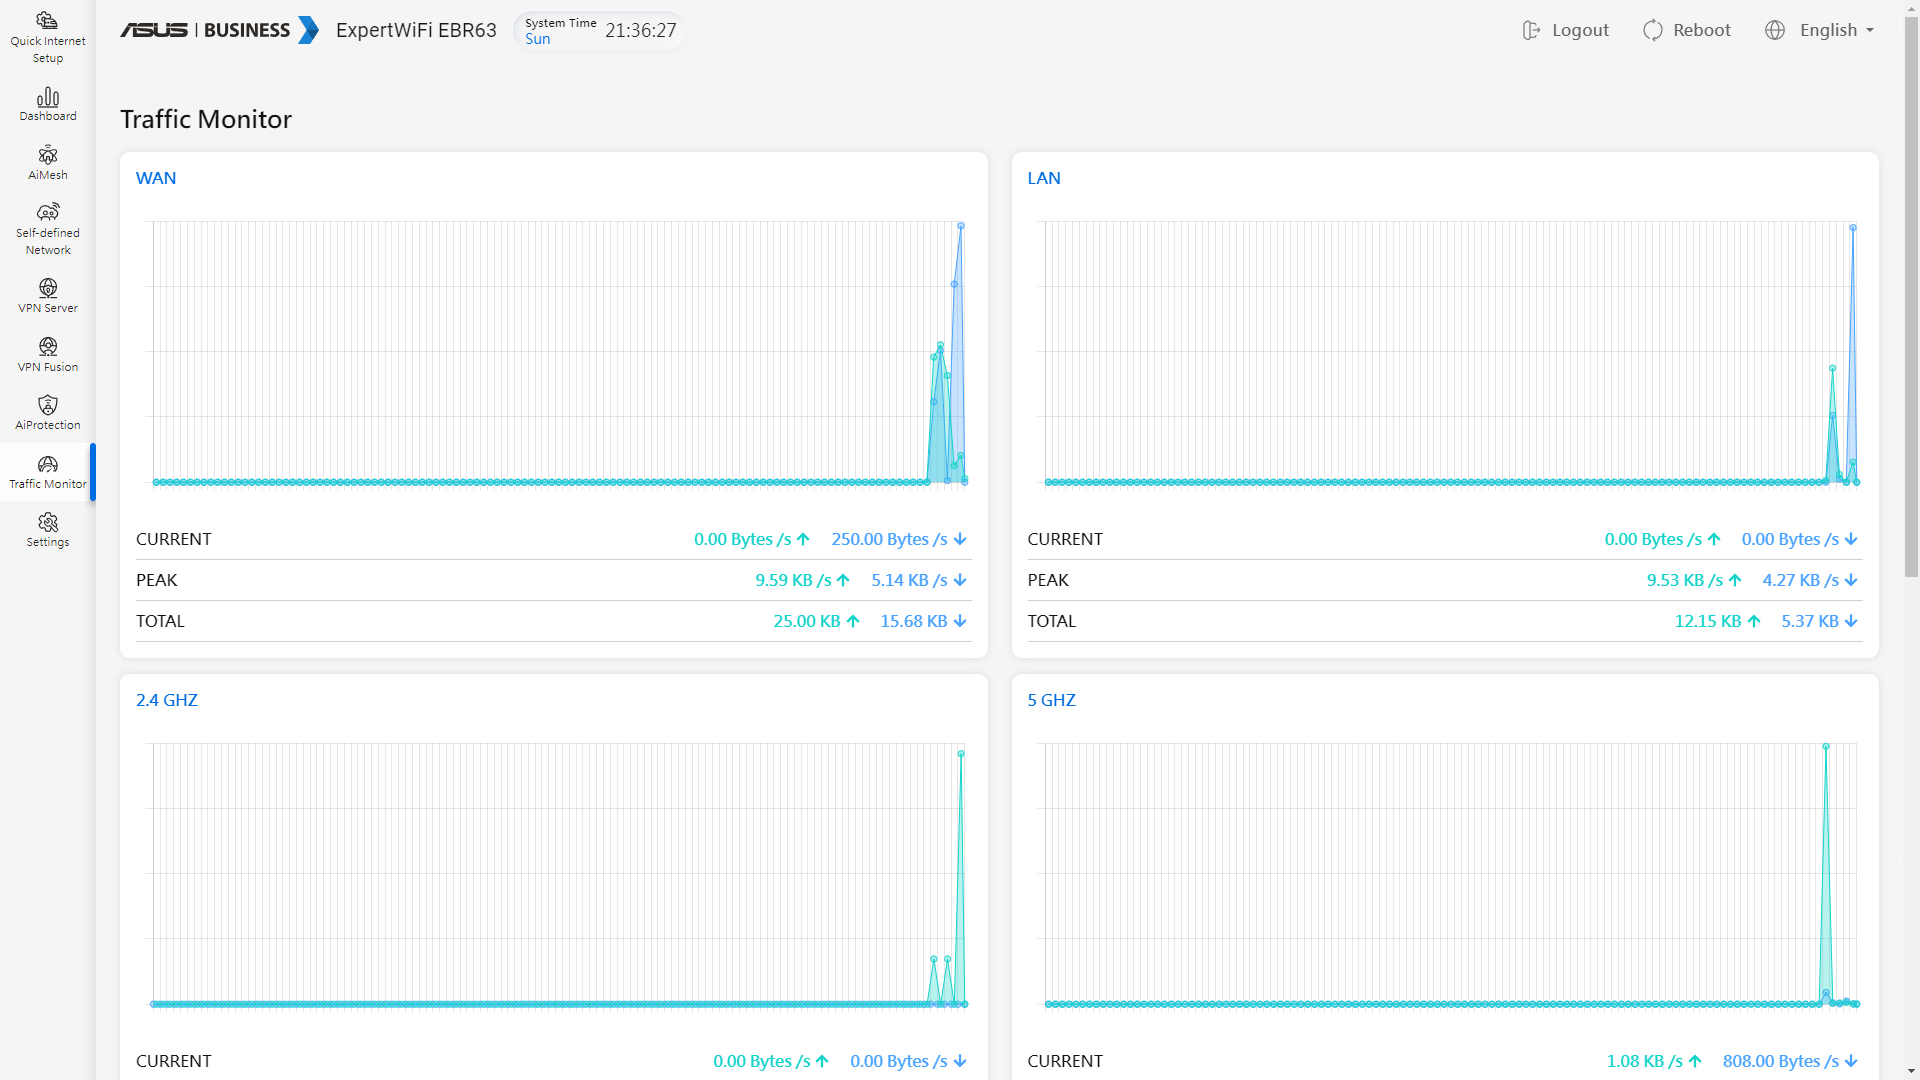Viewport: 1920px width, 1080px height.
Task: Open the Quick Internet Setup icon
Action: tap(47, 22)
